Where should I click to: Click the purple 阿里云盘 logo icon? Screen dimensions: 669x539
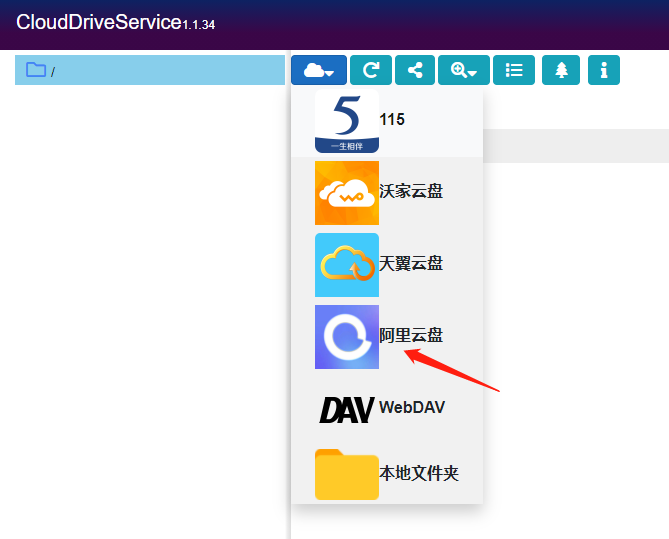click(x=346, y=337)
